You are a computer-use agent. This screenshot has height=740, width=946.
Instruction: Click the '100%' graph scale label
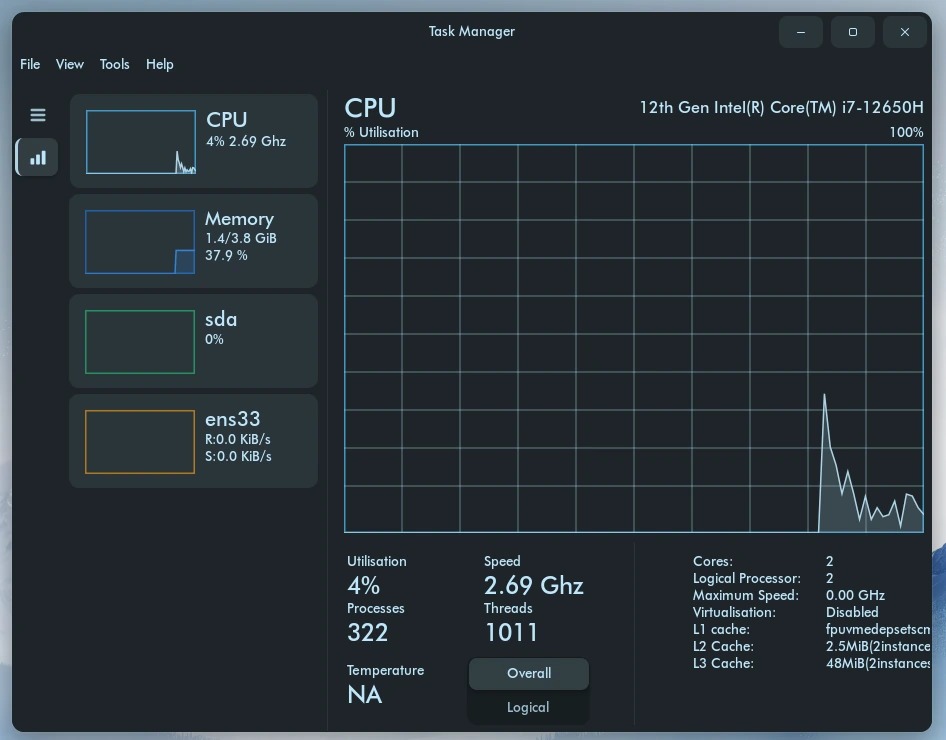click(906, 132)
